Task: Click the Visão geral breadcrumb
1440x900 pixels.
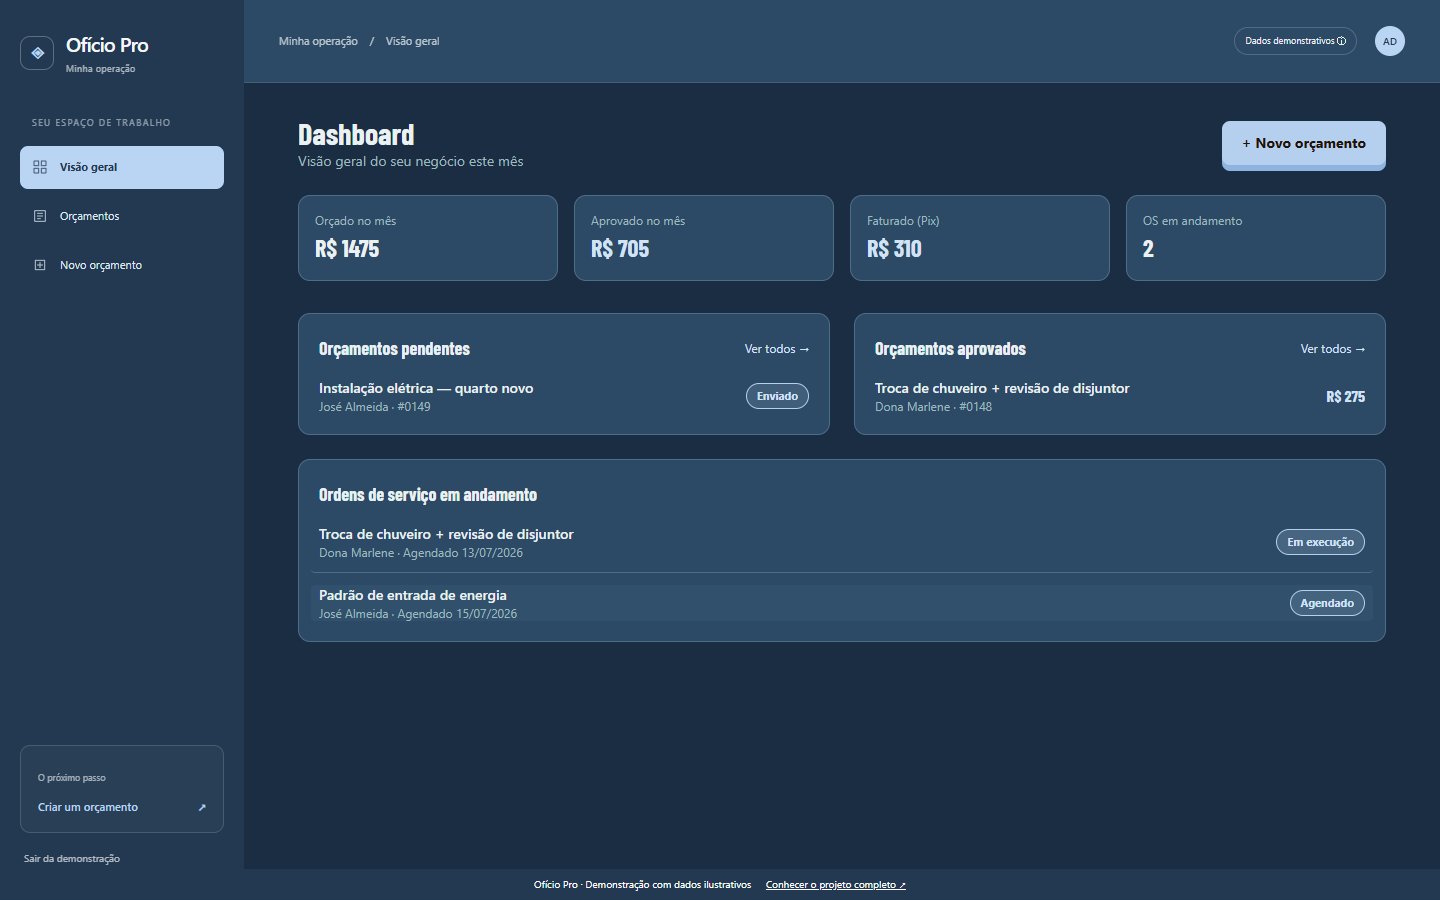Action: click(x=412, y=41)
